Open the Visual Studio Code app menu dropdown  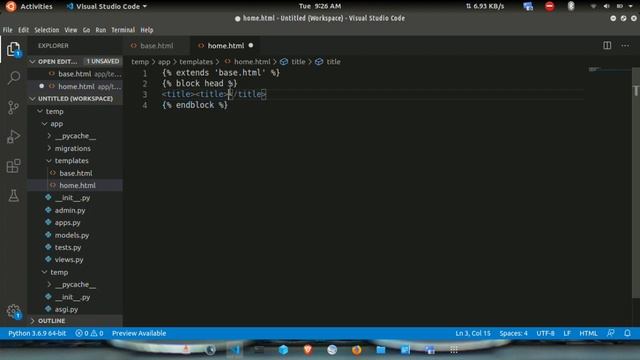pyautogui.click(x=107, y=6)
